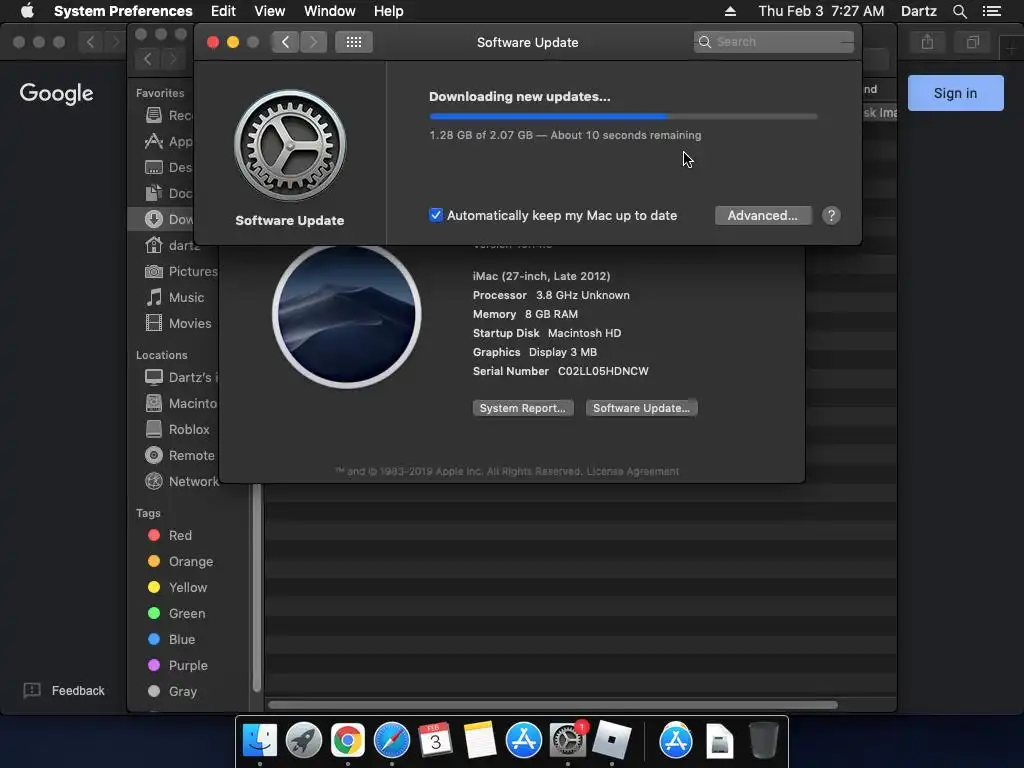
Task: Go forward in Software Update window
Action: pos(313,42)
